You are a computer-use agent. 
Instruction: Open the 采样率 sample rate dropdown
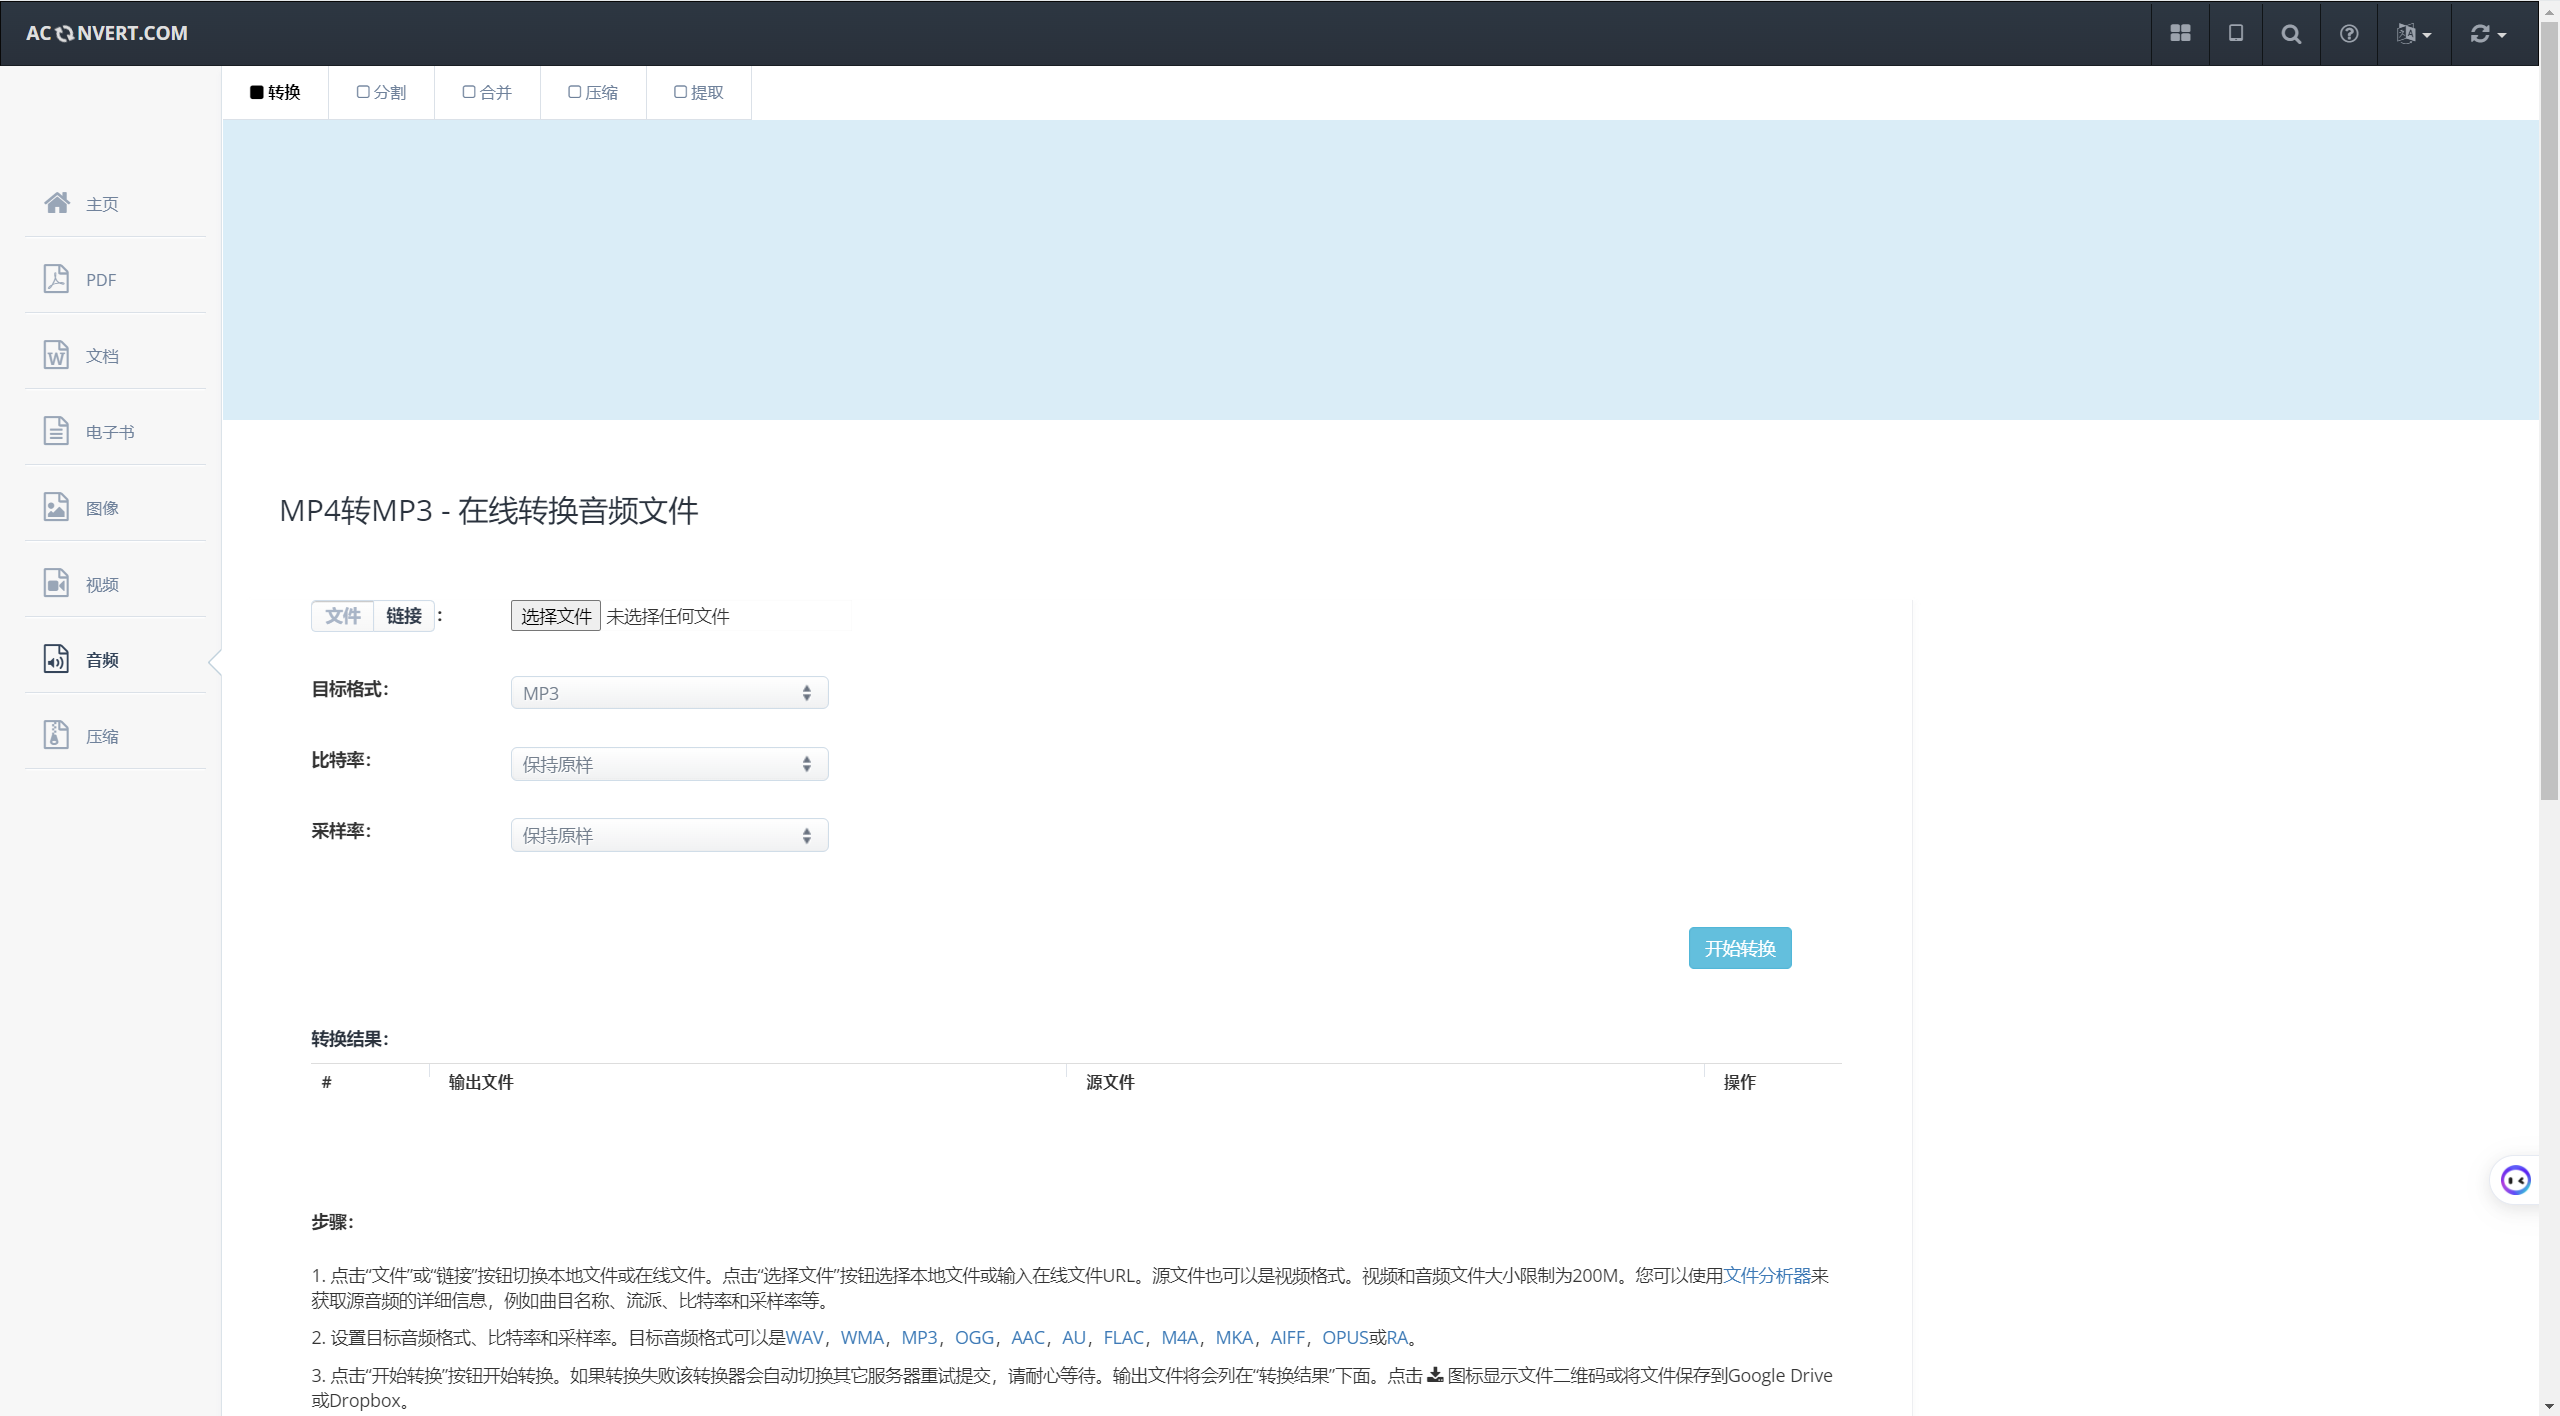point(669,835)
